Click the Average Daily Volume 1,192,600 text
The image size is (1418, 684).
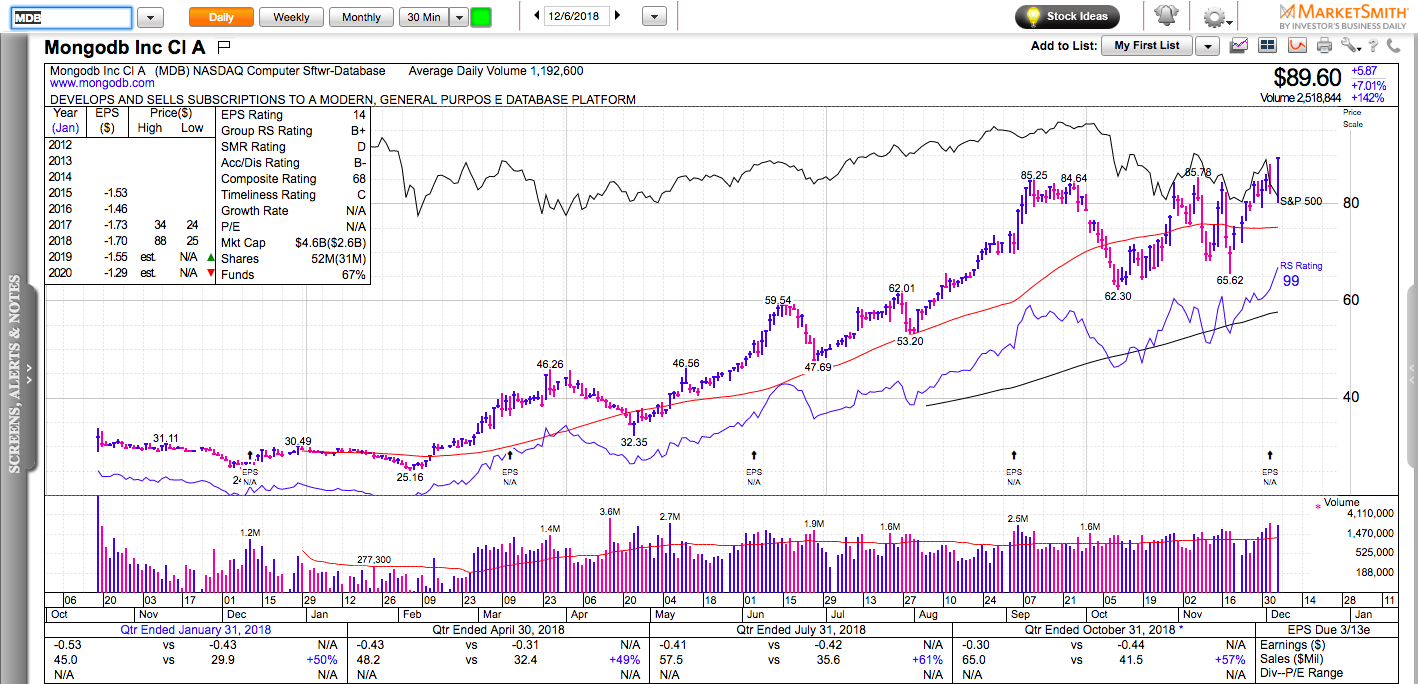coord(496,71)
